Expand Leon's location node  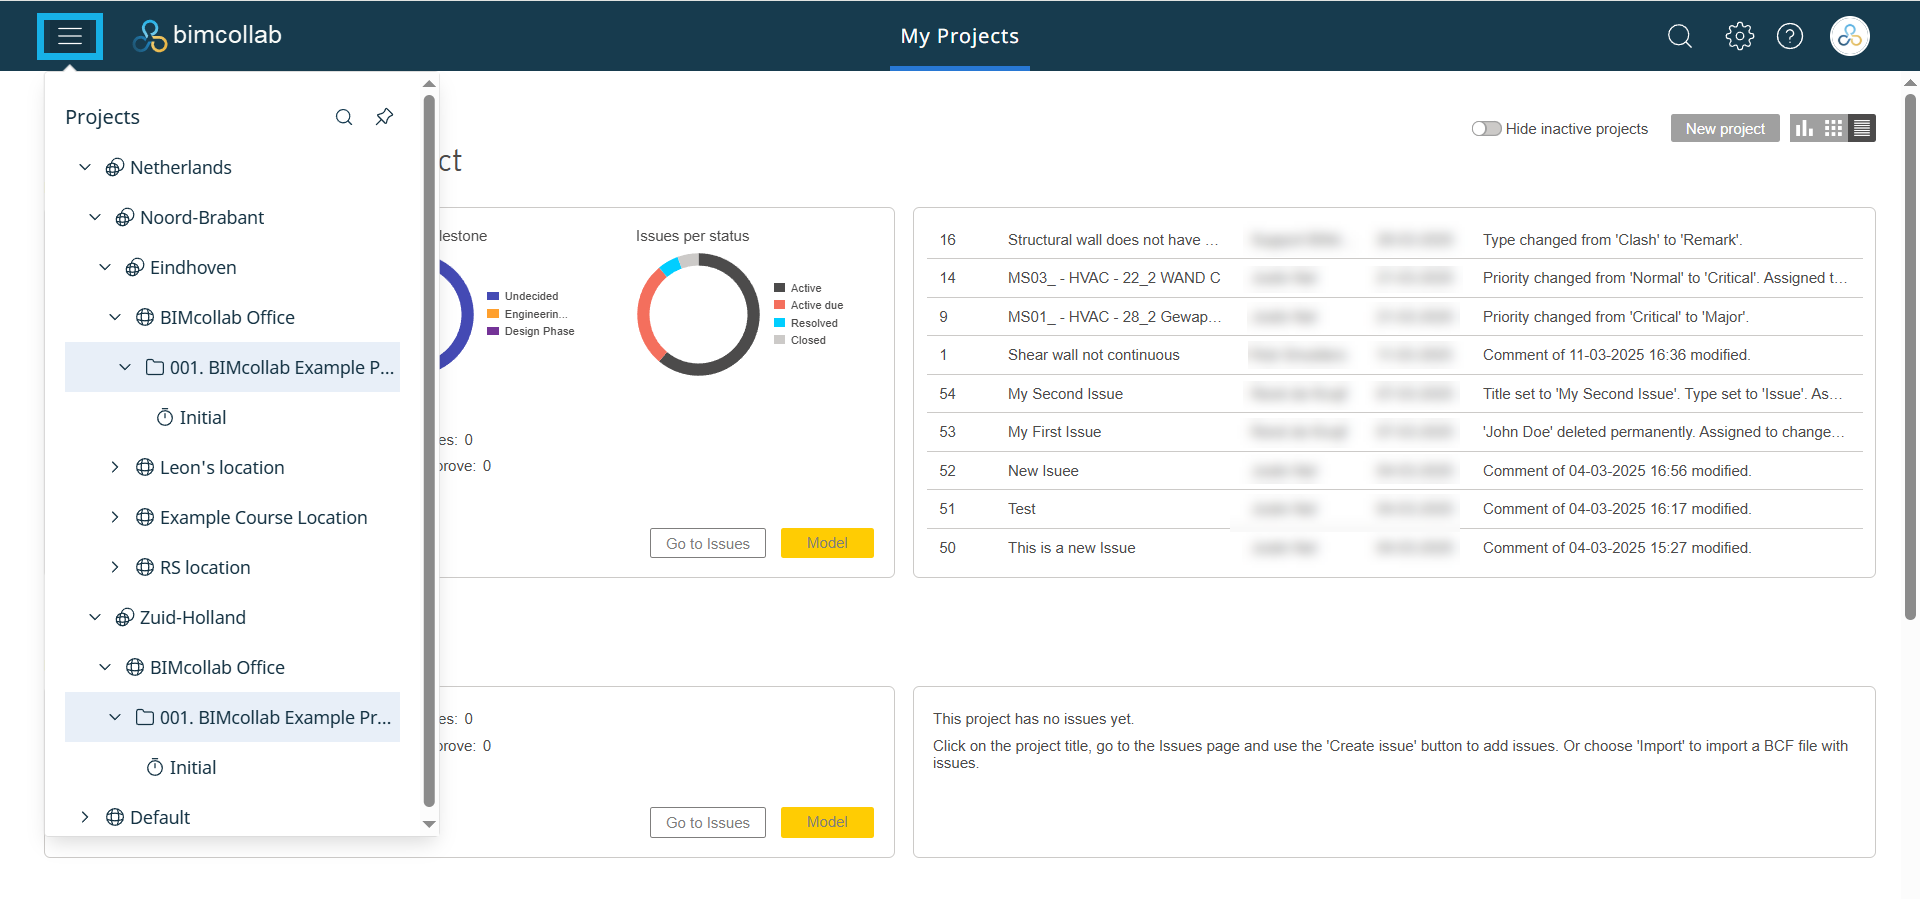click(115, 467)
